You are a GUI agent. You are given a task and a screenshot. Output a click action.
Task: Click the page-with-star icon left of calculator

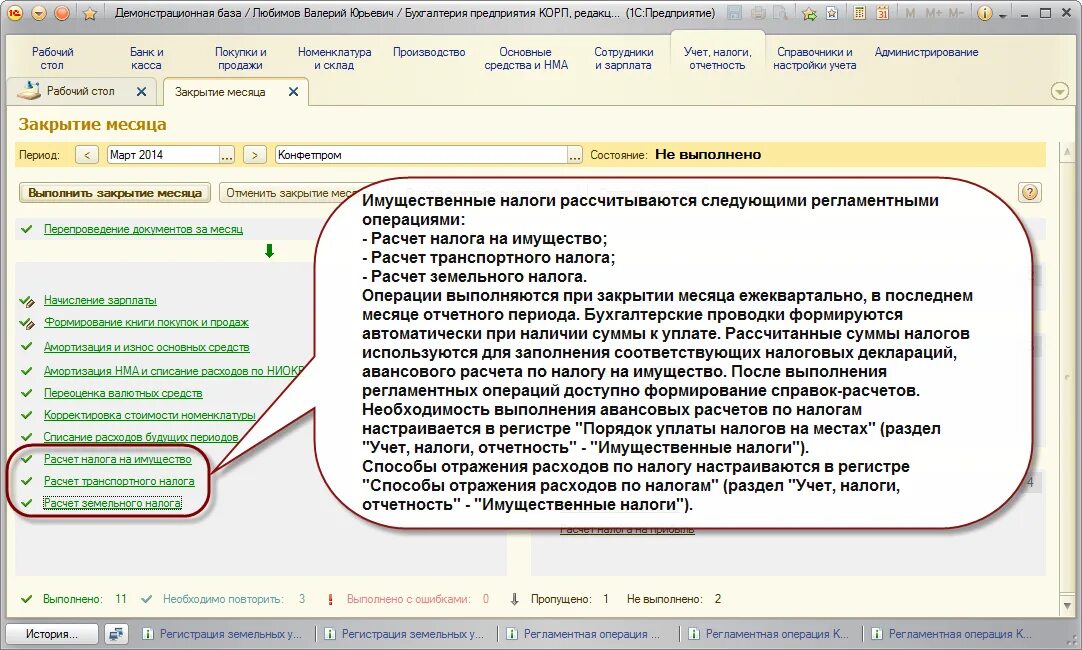point(832,13)
